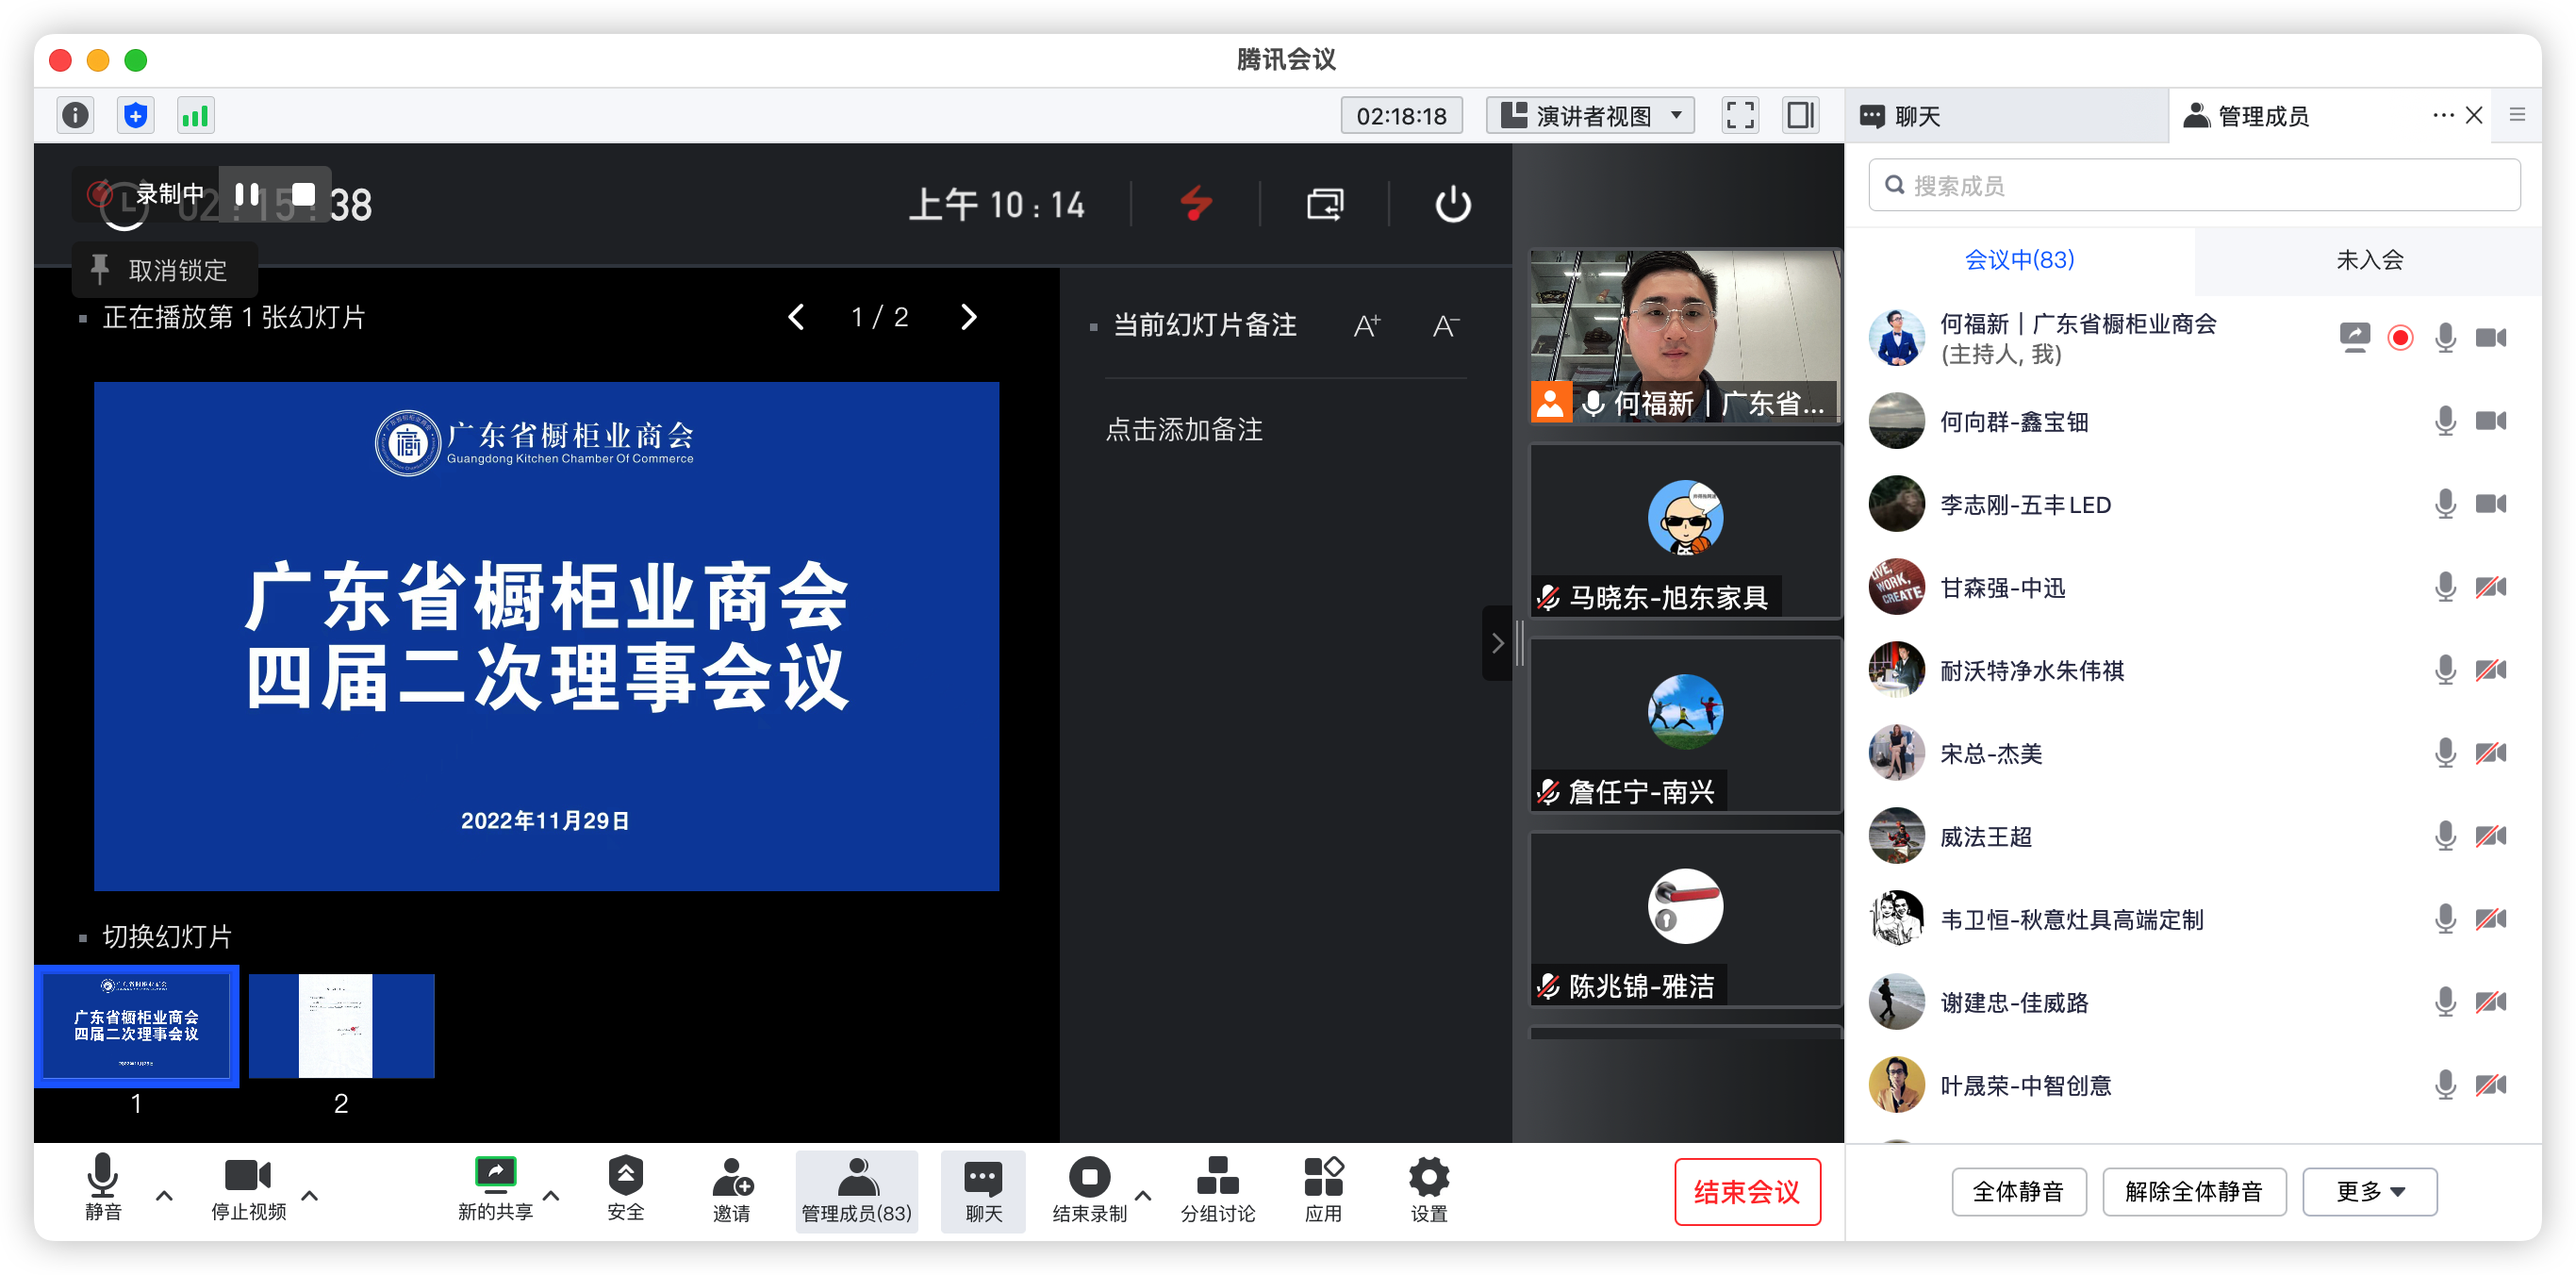
Task: Go to next slide arrow
Action: coord(968,317)
